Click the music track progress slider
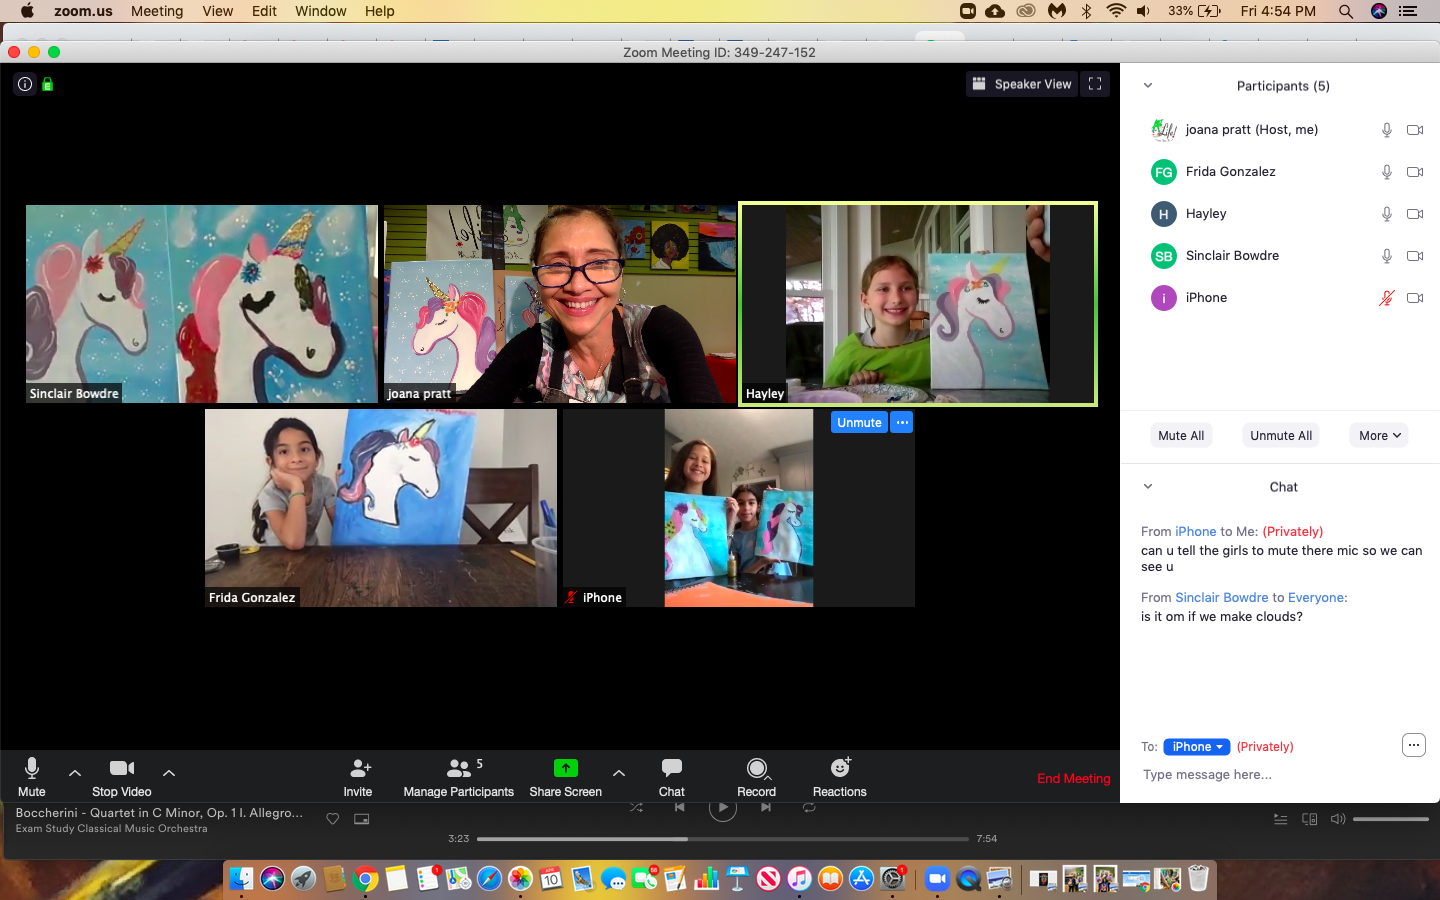 722,839
